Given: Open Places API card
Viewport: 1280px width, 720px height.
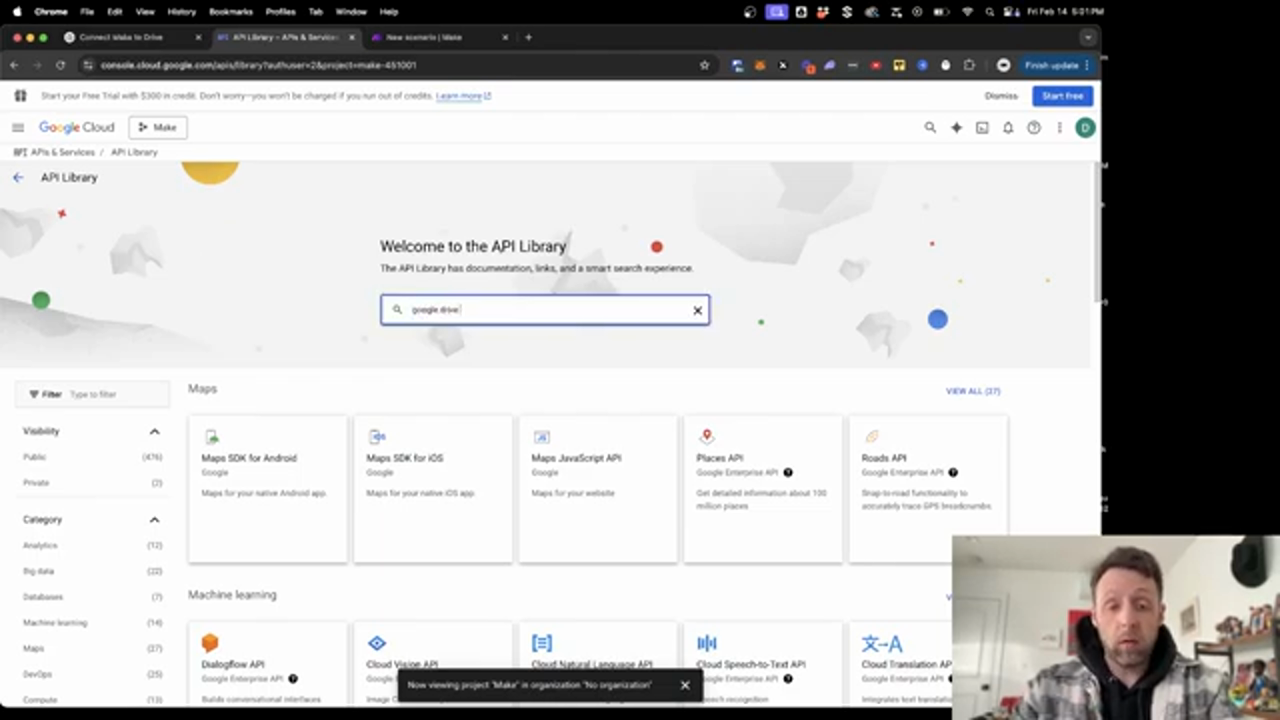Looking at the screenshot, I should 763,489.
